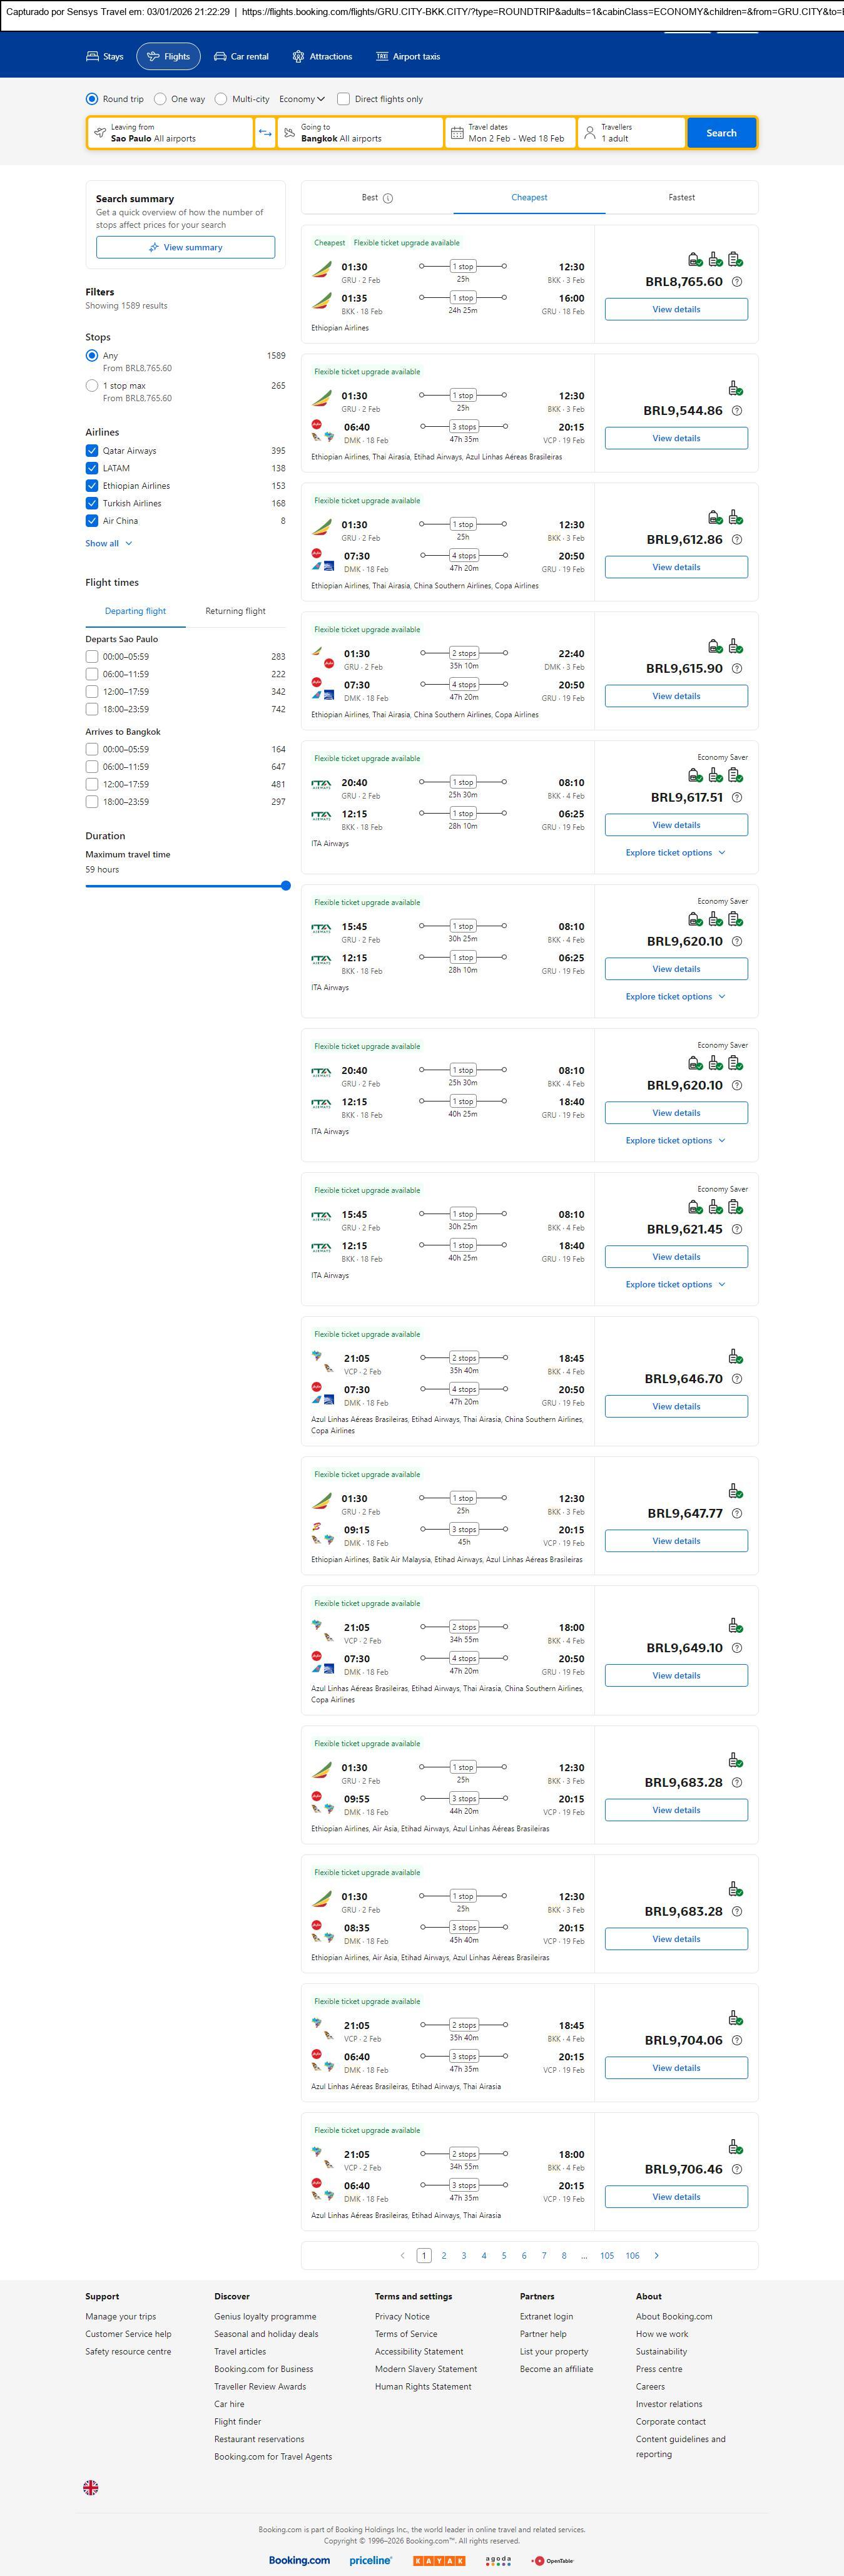844x2576 pixels.
Task: Switch to the Returning flight tab
Action: click(235, 611)
